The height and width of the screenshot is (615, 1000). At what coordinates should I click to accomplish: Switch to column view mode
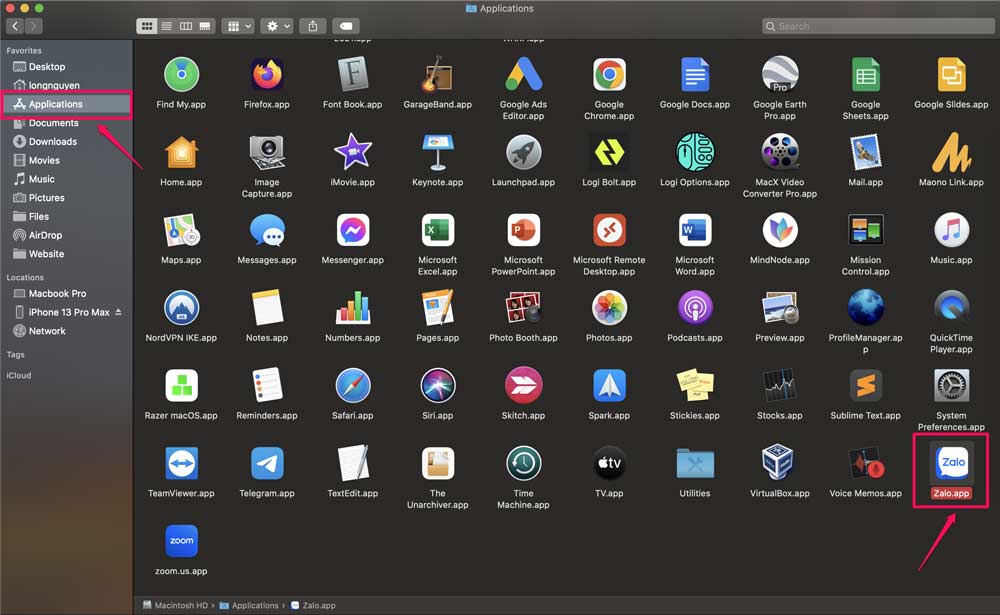point(185,26)
